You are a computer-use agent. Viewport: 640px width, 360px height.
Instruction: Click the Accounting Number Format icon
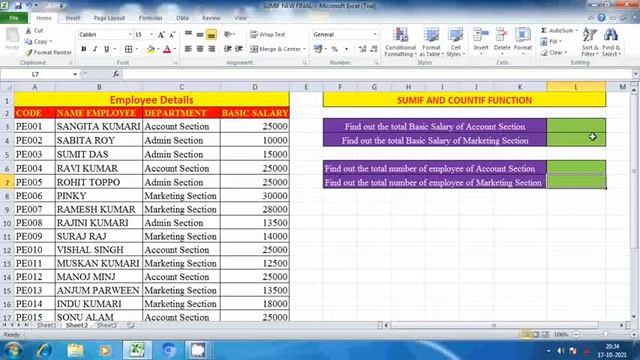(x=318, y=49)
